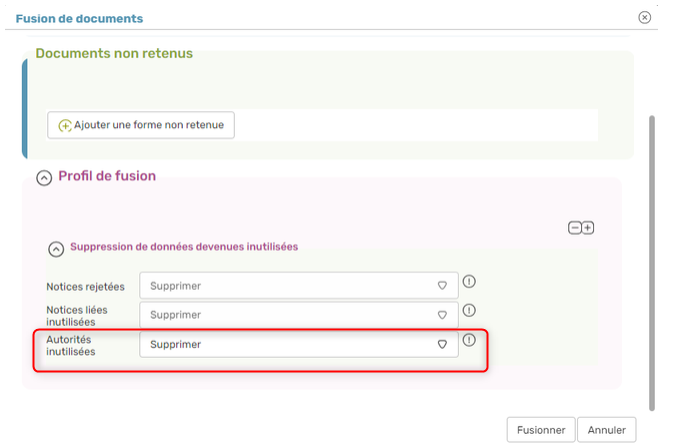Image resolution: width=681 pixels, height=443 pixels.
Task: Show info for Autorités inutilisées
Action: [469, 340]
